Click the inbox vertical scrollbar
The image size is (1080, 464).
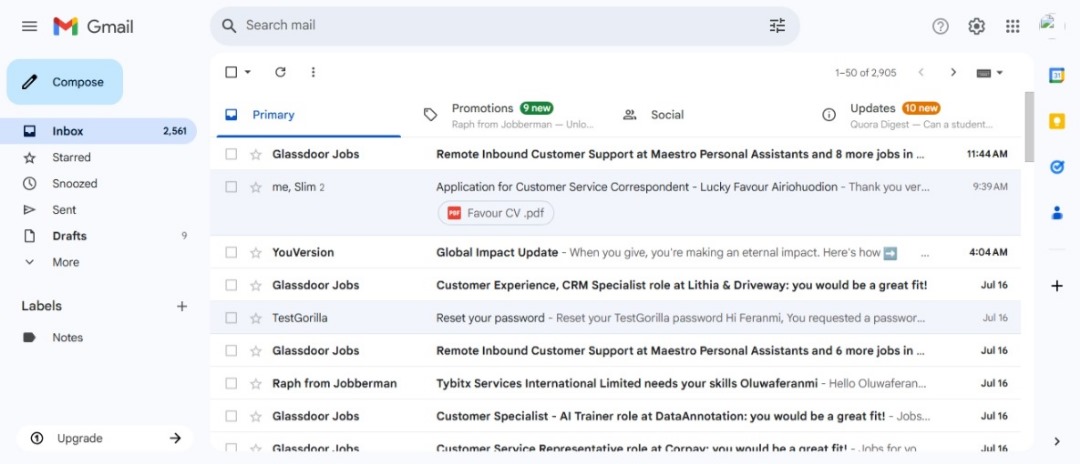click(1030, 127)
